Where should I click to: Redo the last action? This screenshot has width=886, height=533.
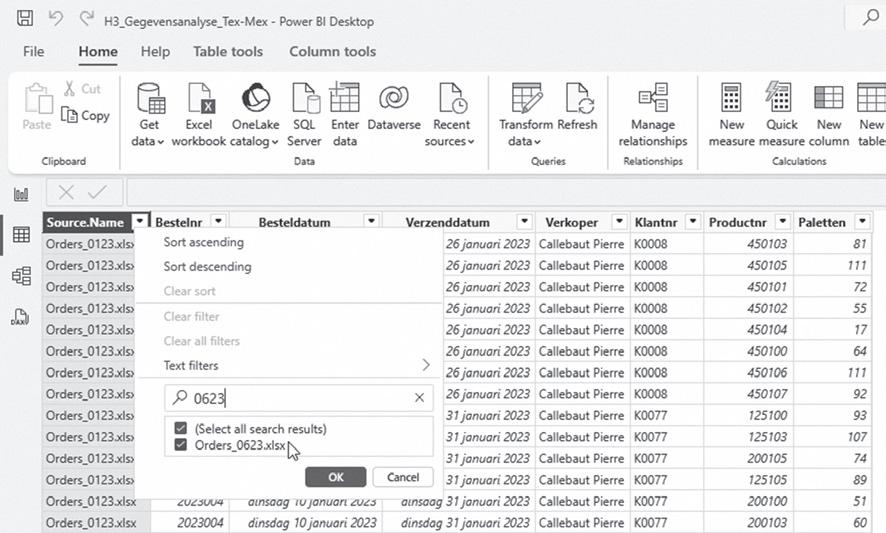86,18
